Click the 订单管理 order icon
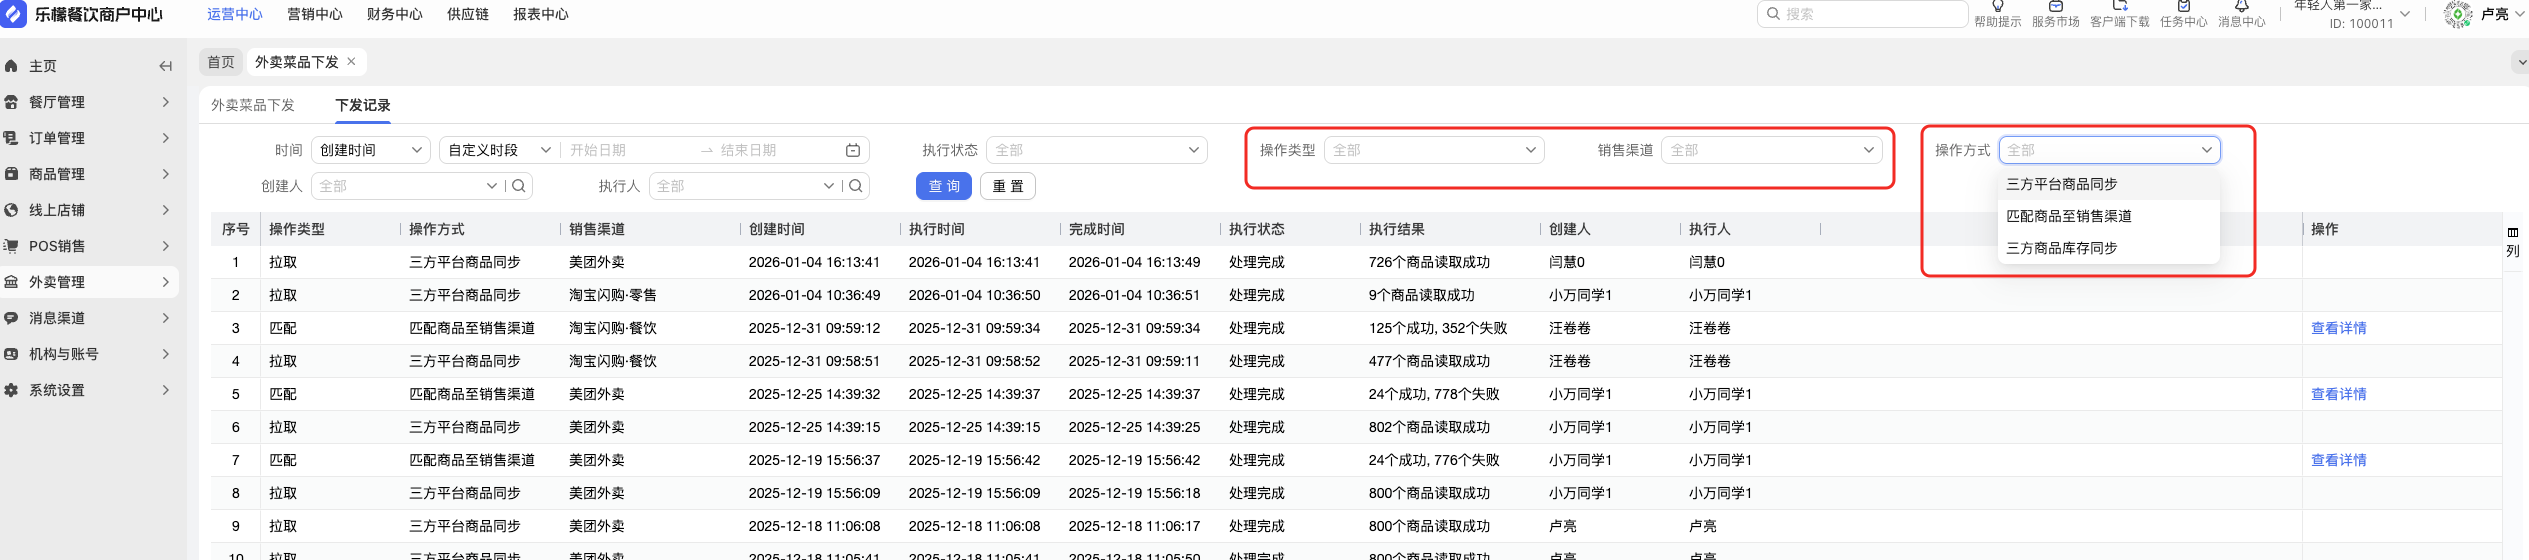Image resolution: width=2529 pixels, height=560 pixels. pyautogui.click(x=11, y=138)
